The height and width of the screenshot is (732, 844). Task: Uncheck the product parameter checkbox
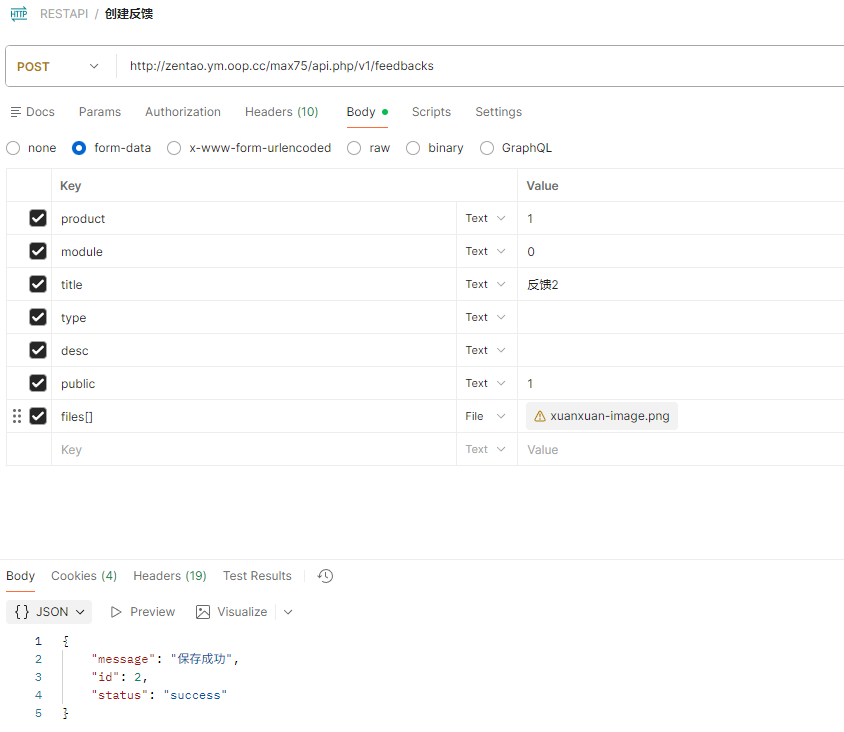click(x=38, y=218)
